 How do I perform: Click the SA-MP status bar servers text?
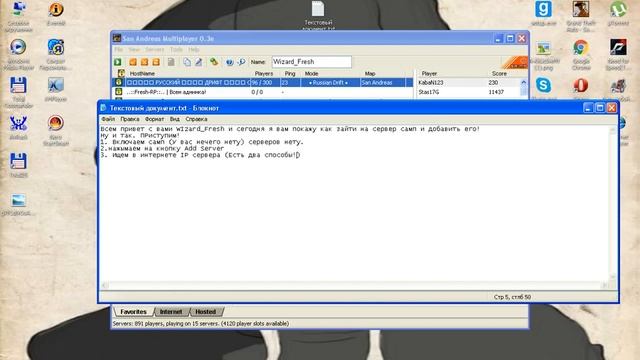pyautogui.click(x=201, y=324)
